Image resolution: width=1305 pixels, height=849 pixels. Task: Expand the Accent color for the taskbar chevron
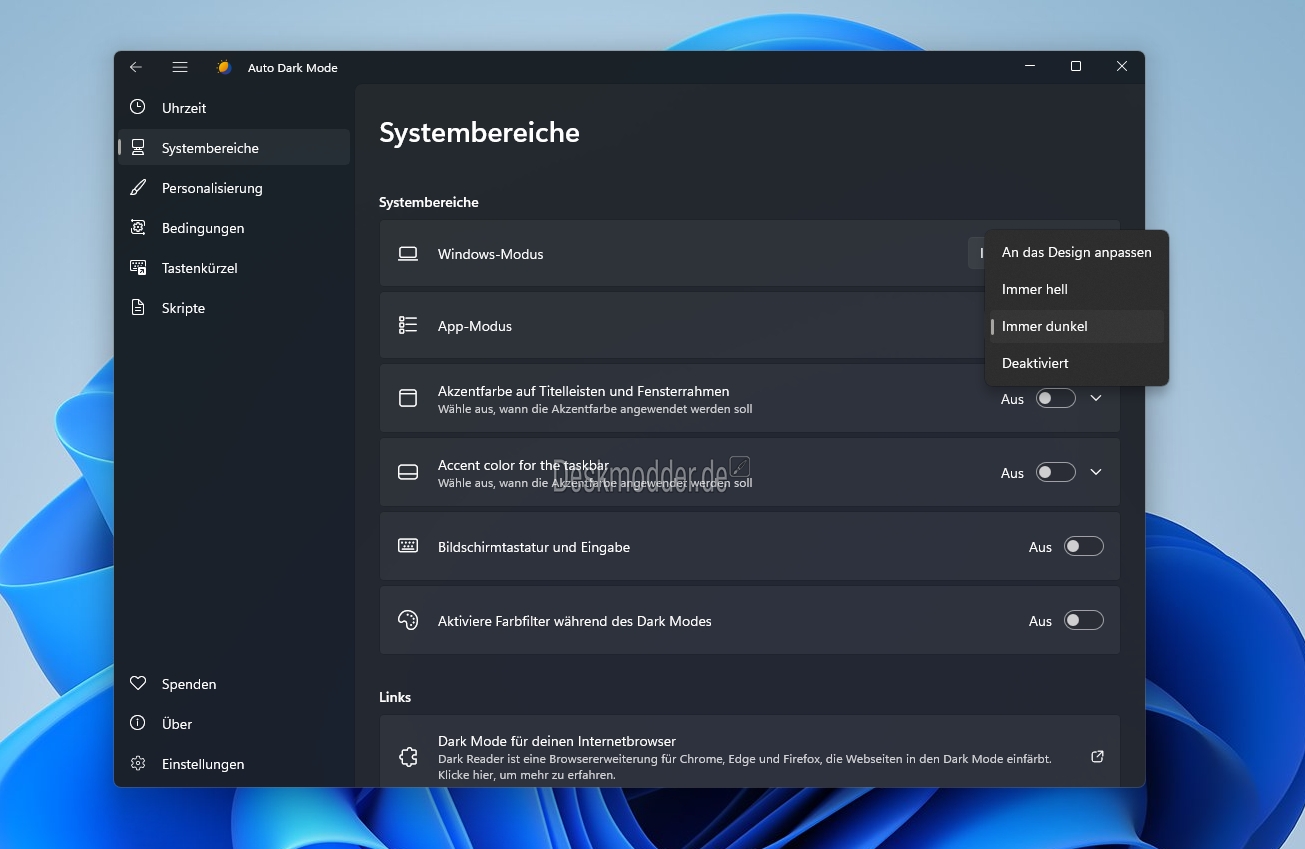(x=1096, y=472)
